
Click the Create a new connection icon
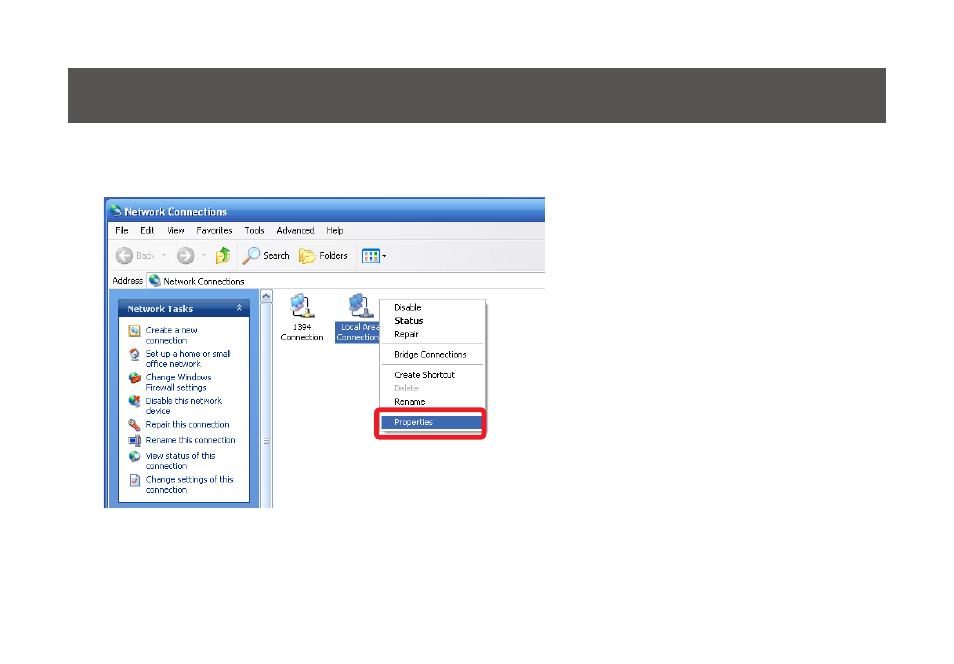[x=134, y=330]
